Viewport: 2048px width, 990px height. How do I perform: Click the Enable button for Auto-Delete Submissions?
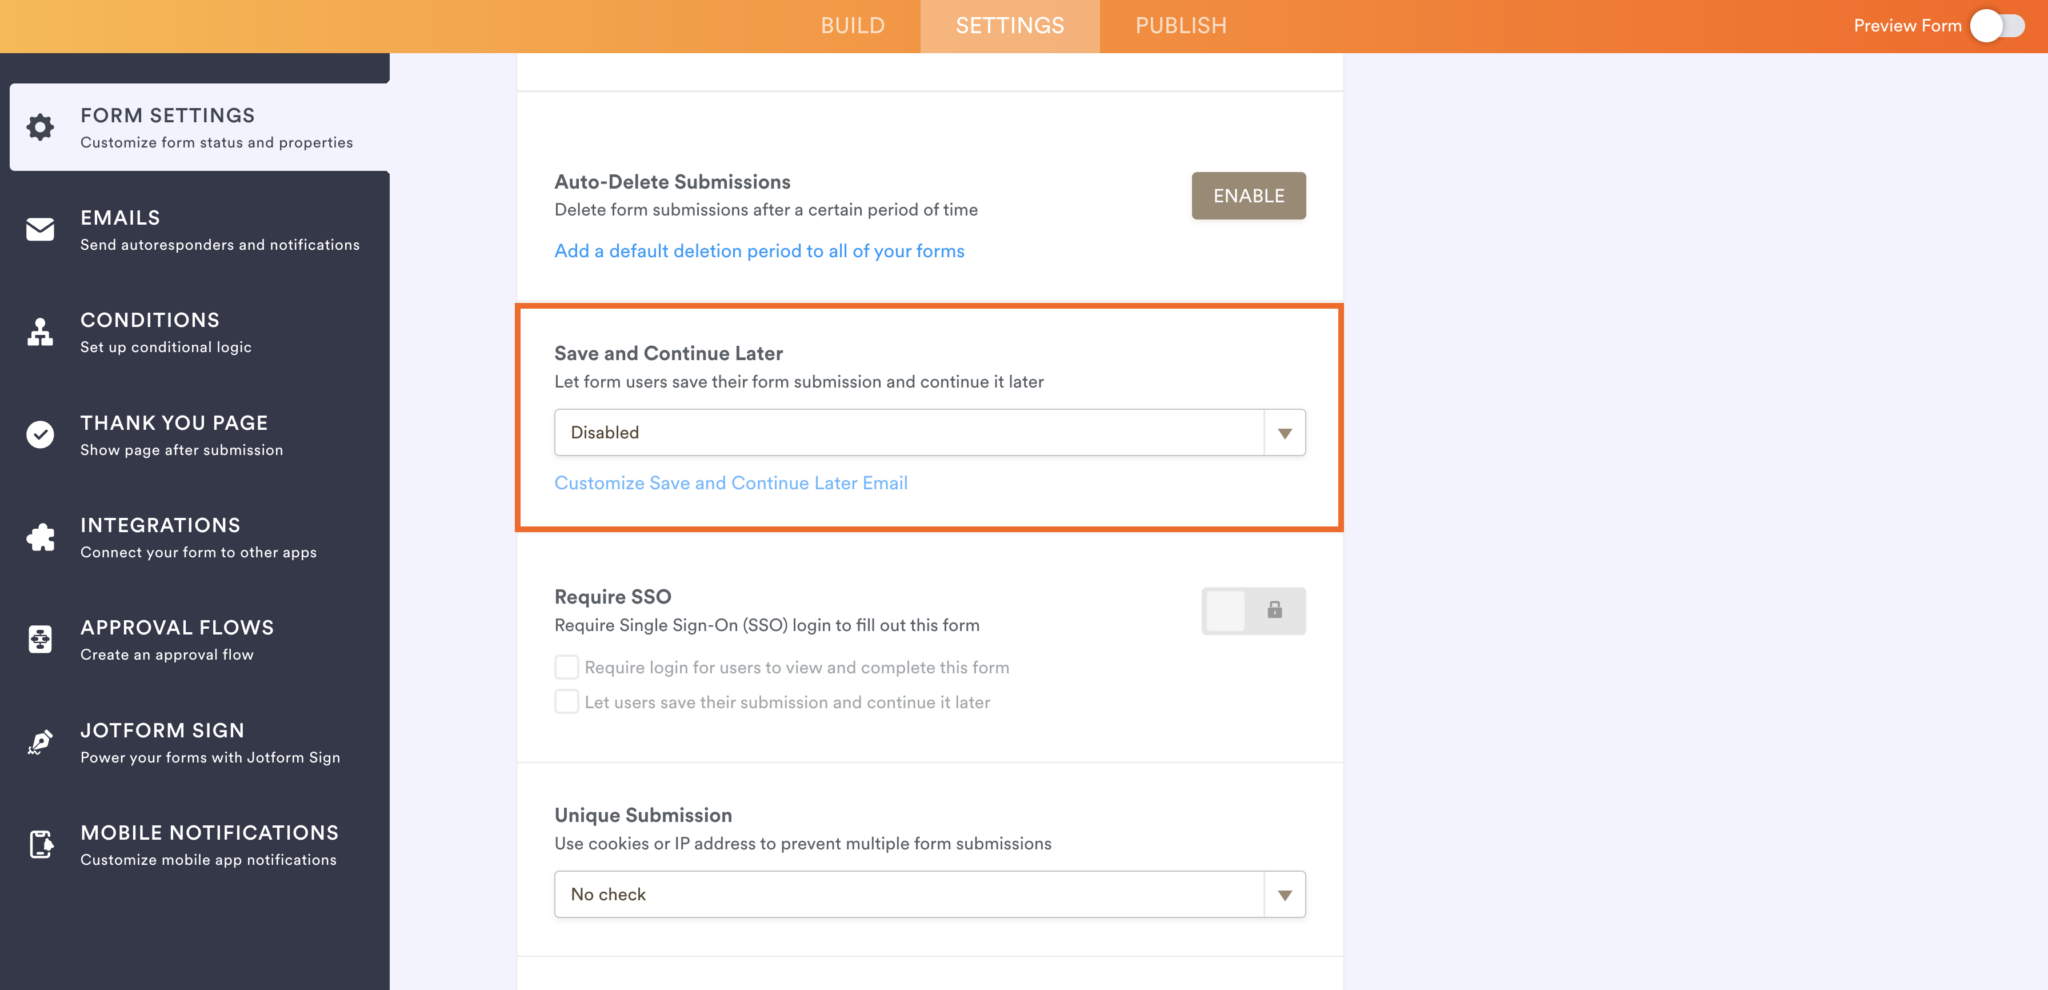pyautogui.click(x=1248, y=195)
